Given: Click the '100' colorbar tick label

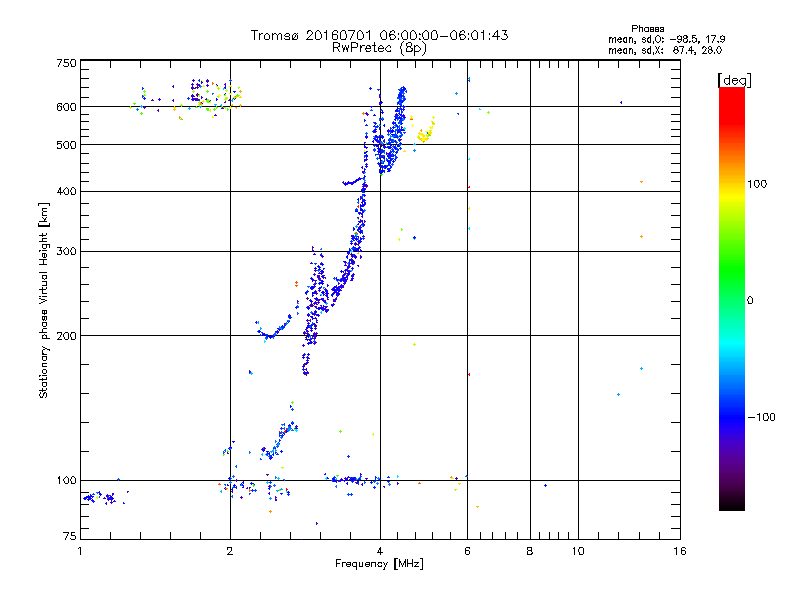Looking at the screenshot, I should tap(757, 184).
